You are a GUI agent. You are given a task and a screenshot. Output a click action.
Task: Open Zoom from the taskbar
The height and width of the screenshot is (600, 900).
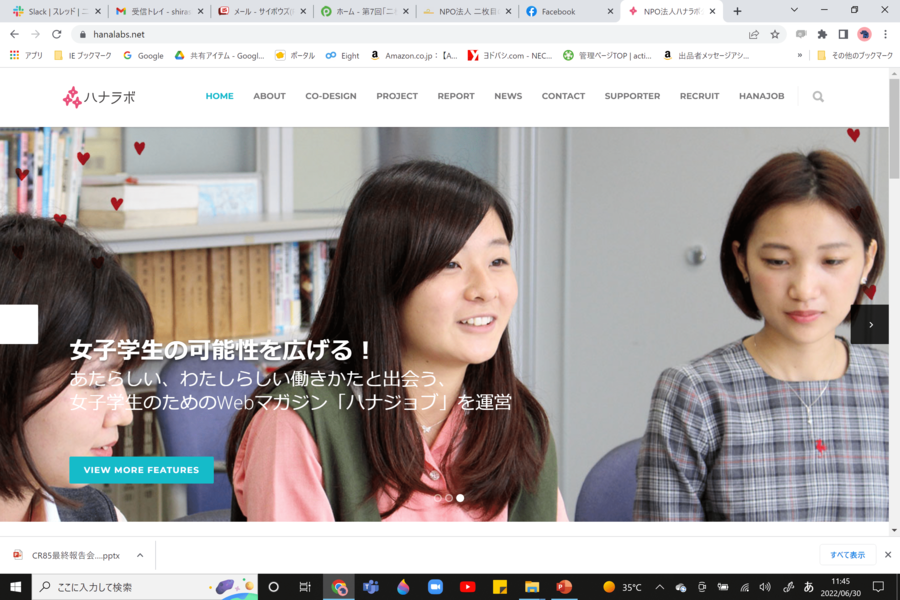[x=435, y=587]
